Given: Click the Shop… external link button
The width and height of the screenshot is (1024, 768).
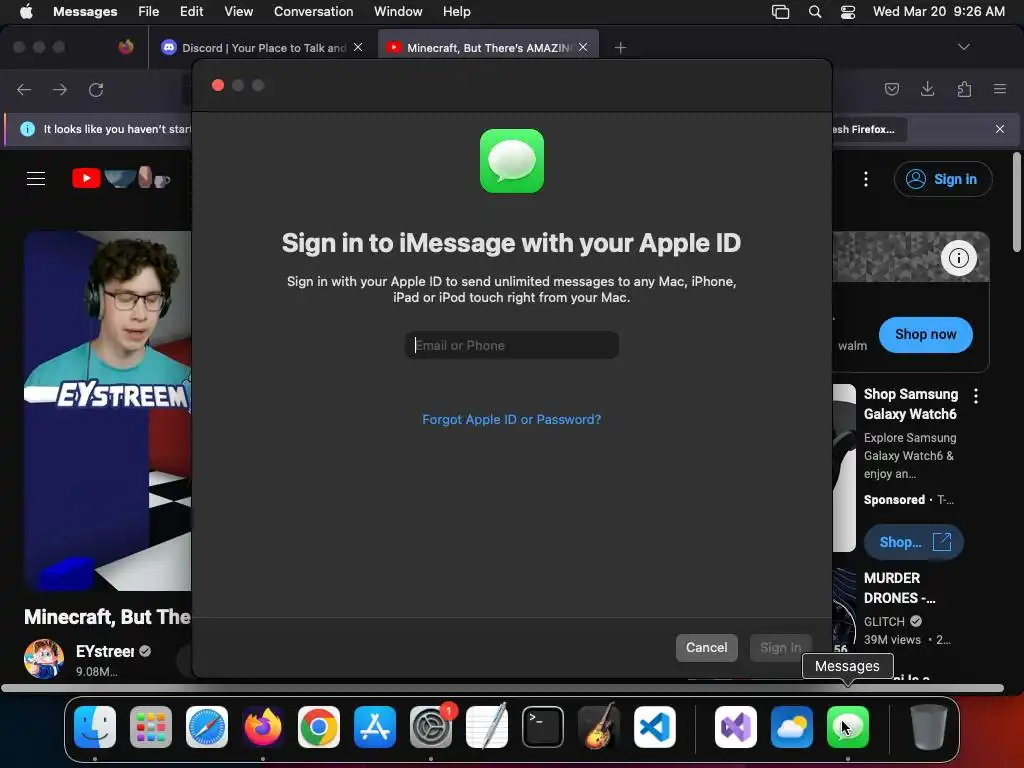Looking at the screenshot, I should [x=914, y=542].
